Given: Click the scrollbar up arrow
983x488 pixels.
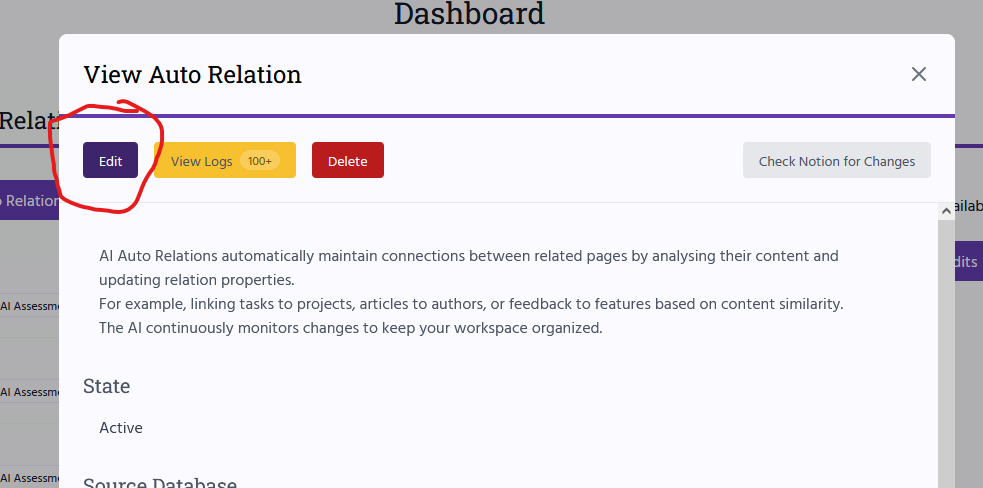Looking at the screenshot, I should coord(946,211).
